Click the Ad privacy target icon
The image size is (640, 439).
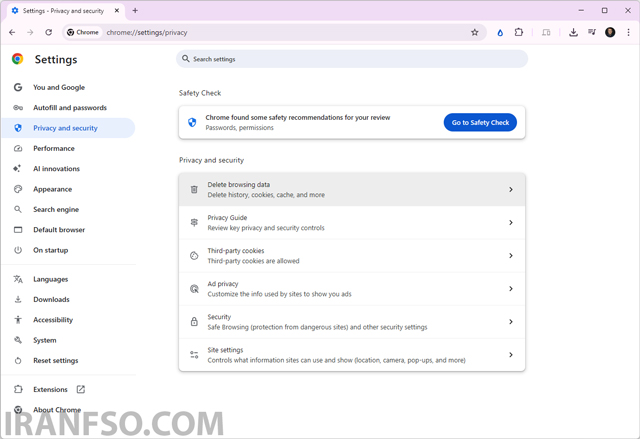194,289
